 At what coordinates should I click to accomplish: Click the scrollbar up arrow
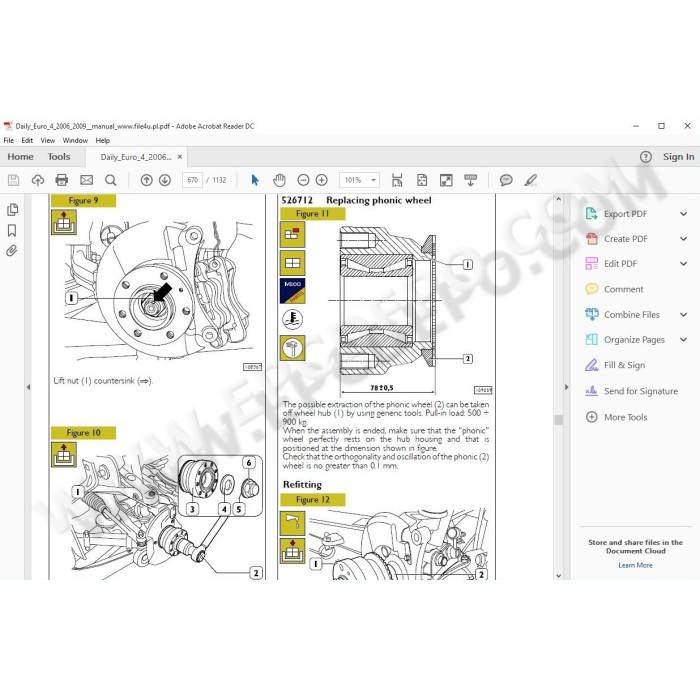point(558,199)
